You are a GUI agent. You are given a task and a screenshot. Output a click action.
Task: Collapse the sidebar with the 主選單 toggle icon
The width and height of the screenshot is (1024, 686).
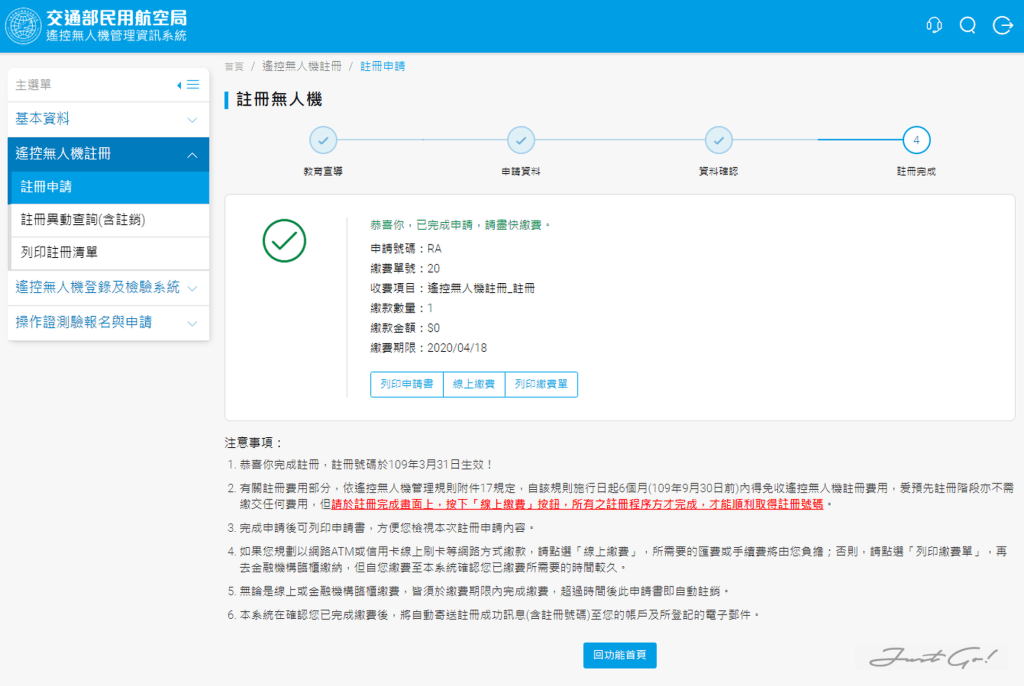(x=188, y=85)
